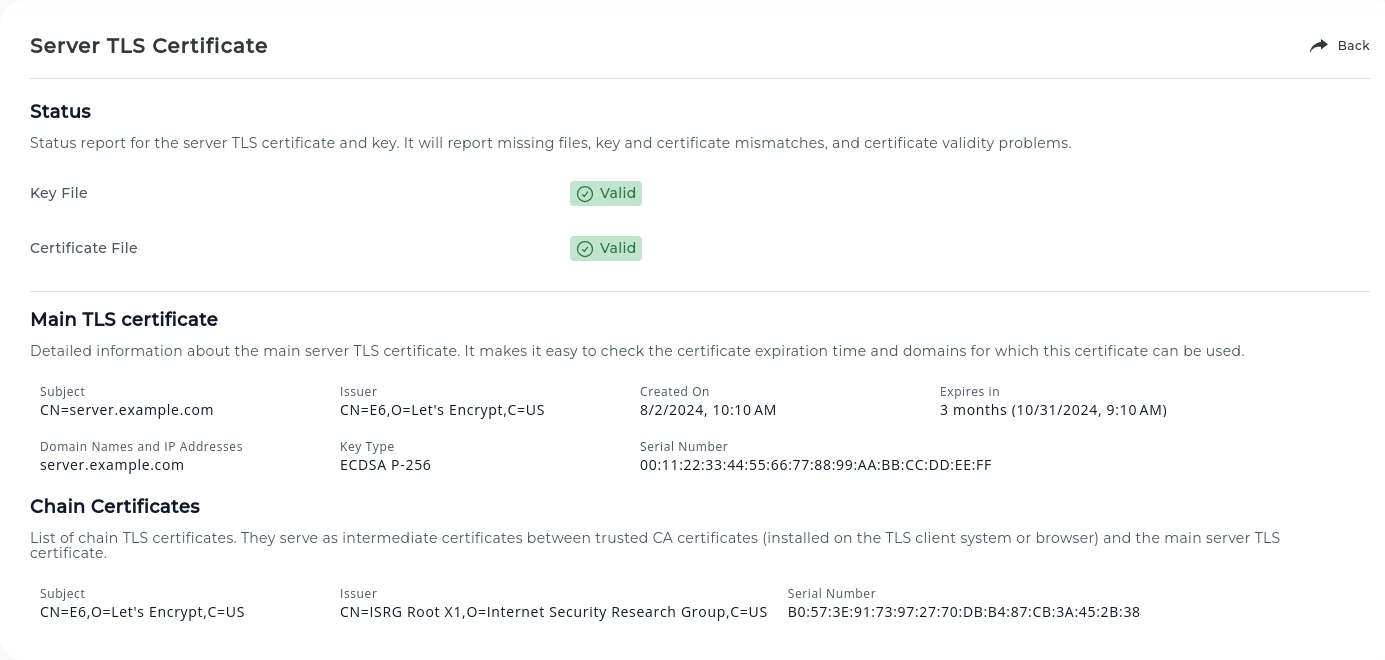
Task: Click the Back link in the header
Action: click(x=1353, y=45)
